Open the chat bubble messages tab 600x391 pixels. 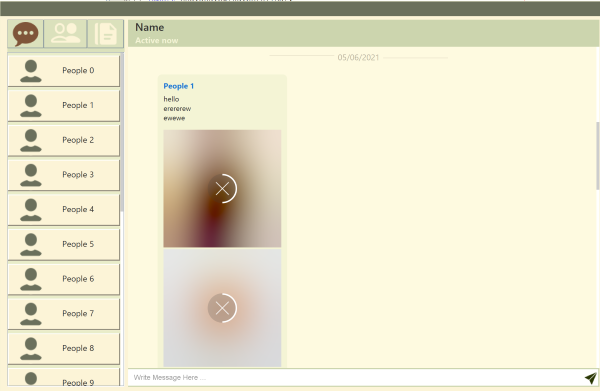[x=25, y=34]
